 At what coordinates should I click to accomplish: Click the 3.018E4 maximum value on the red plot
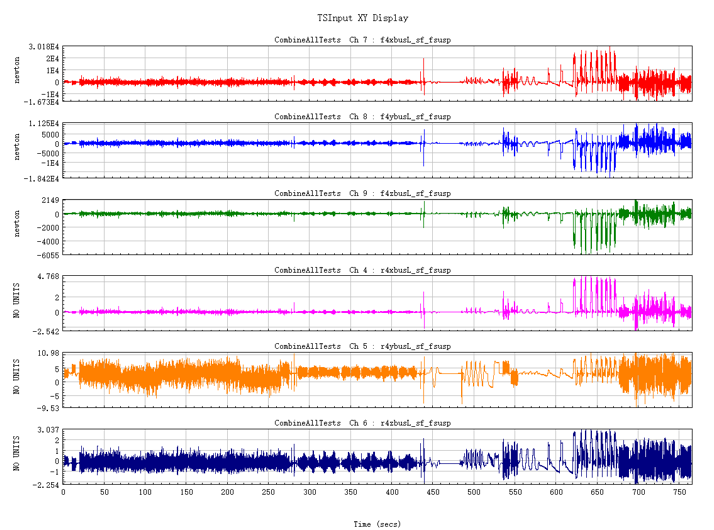click(x=44, y=47)
